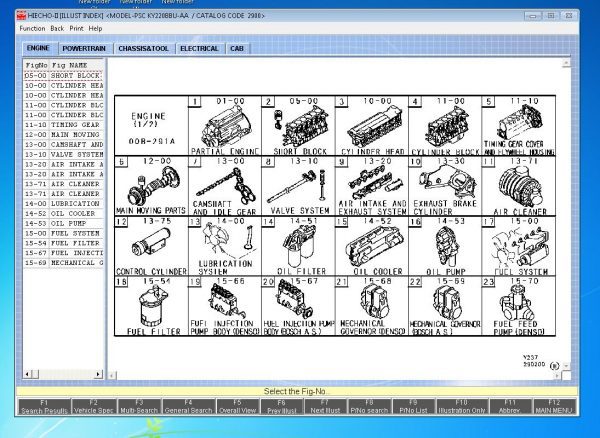The image size is (600, 438).
Task: Open Valve System 13-10 illustration
Action: [298, 186]
